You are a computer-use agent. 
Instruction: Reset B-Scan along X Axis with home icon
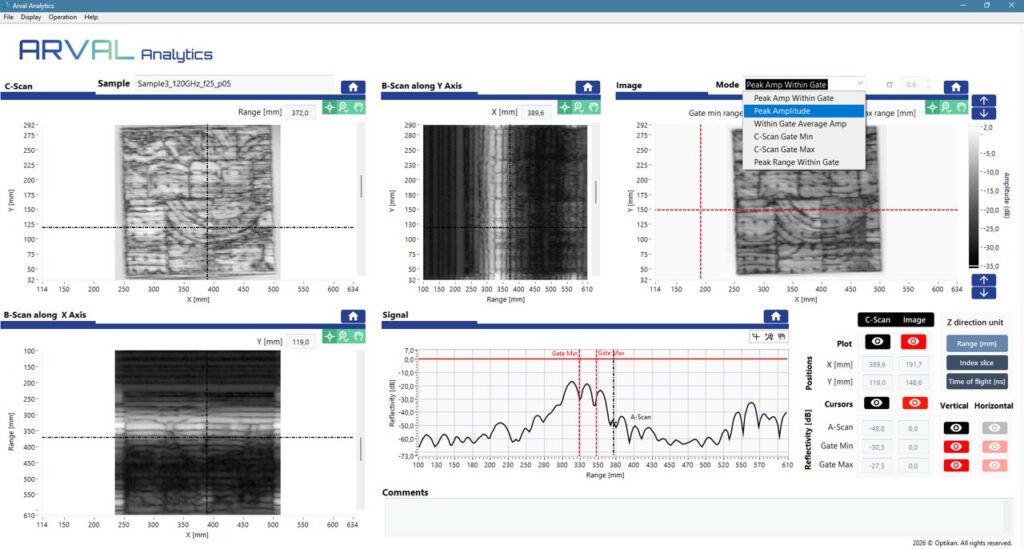[353, 316]
